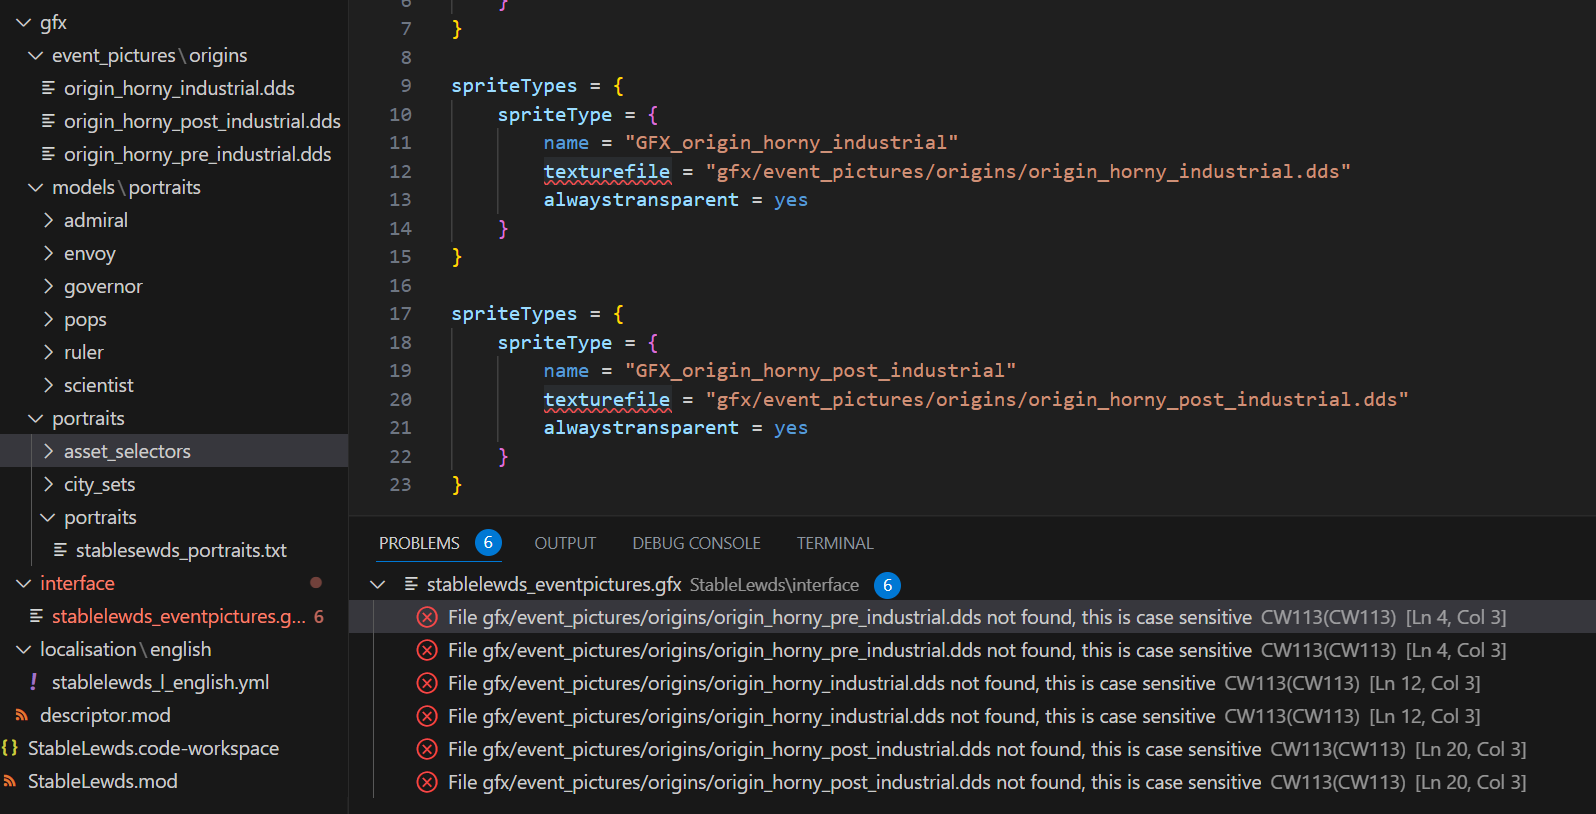Screen dimensions: 1596x814
Task: Click StableLewds.code-workspace braces icon
Action: coord(10,748)
